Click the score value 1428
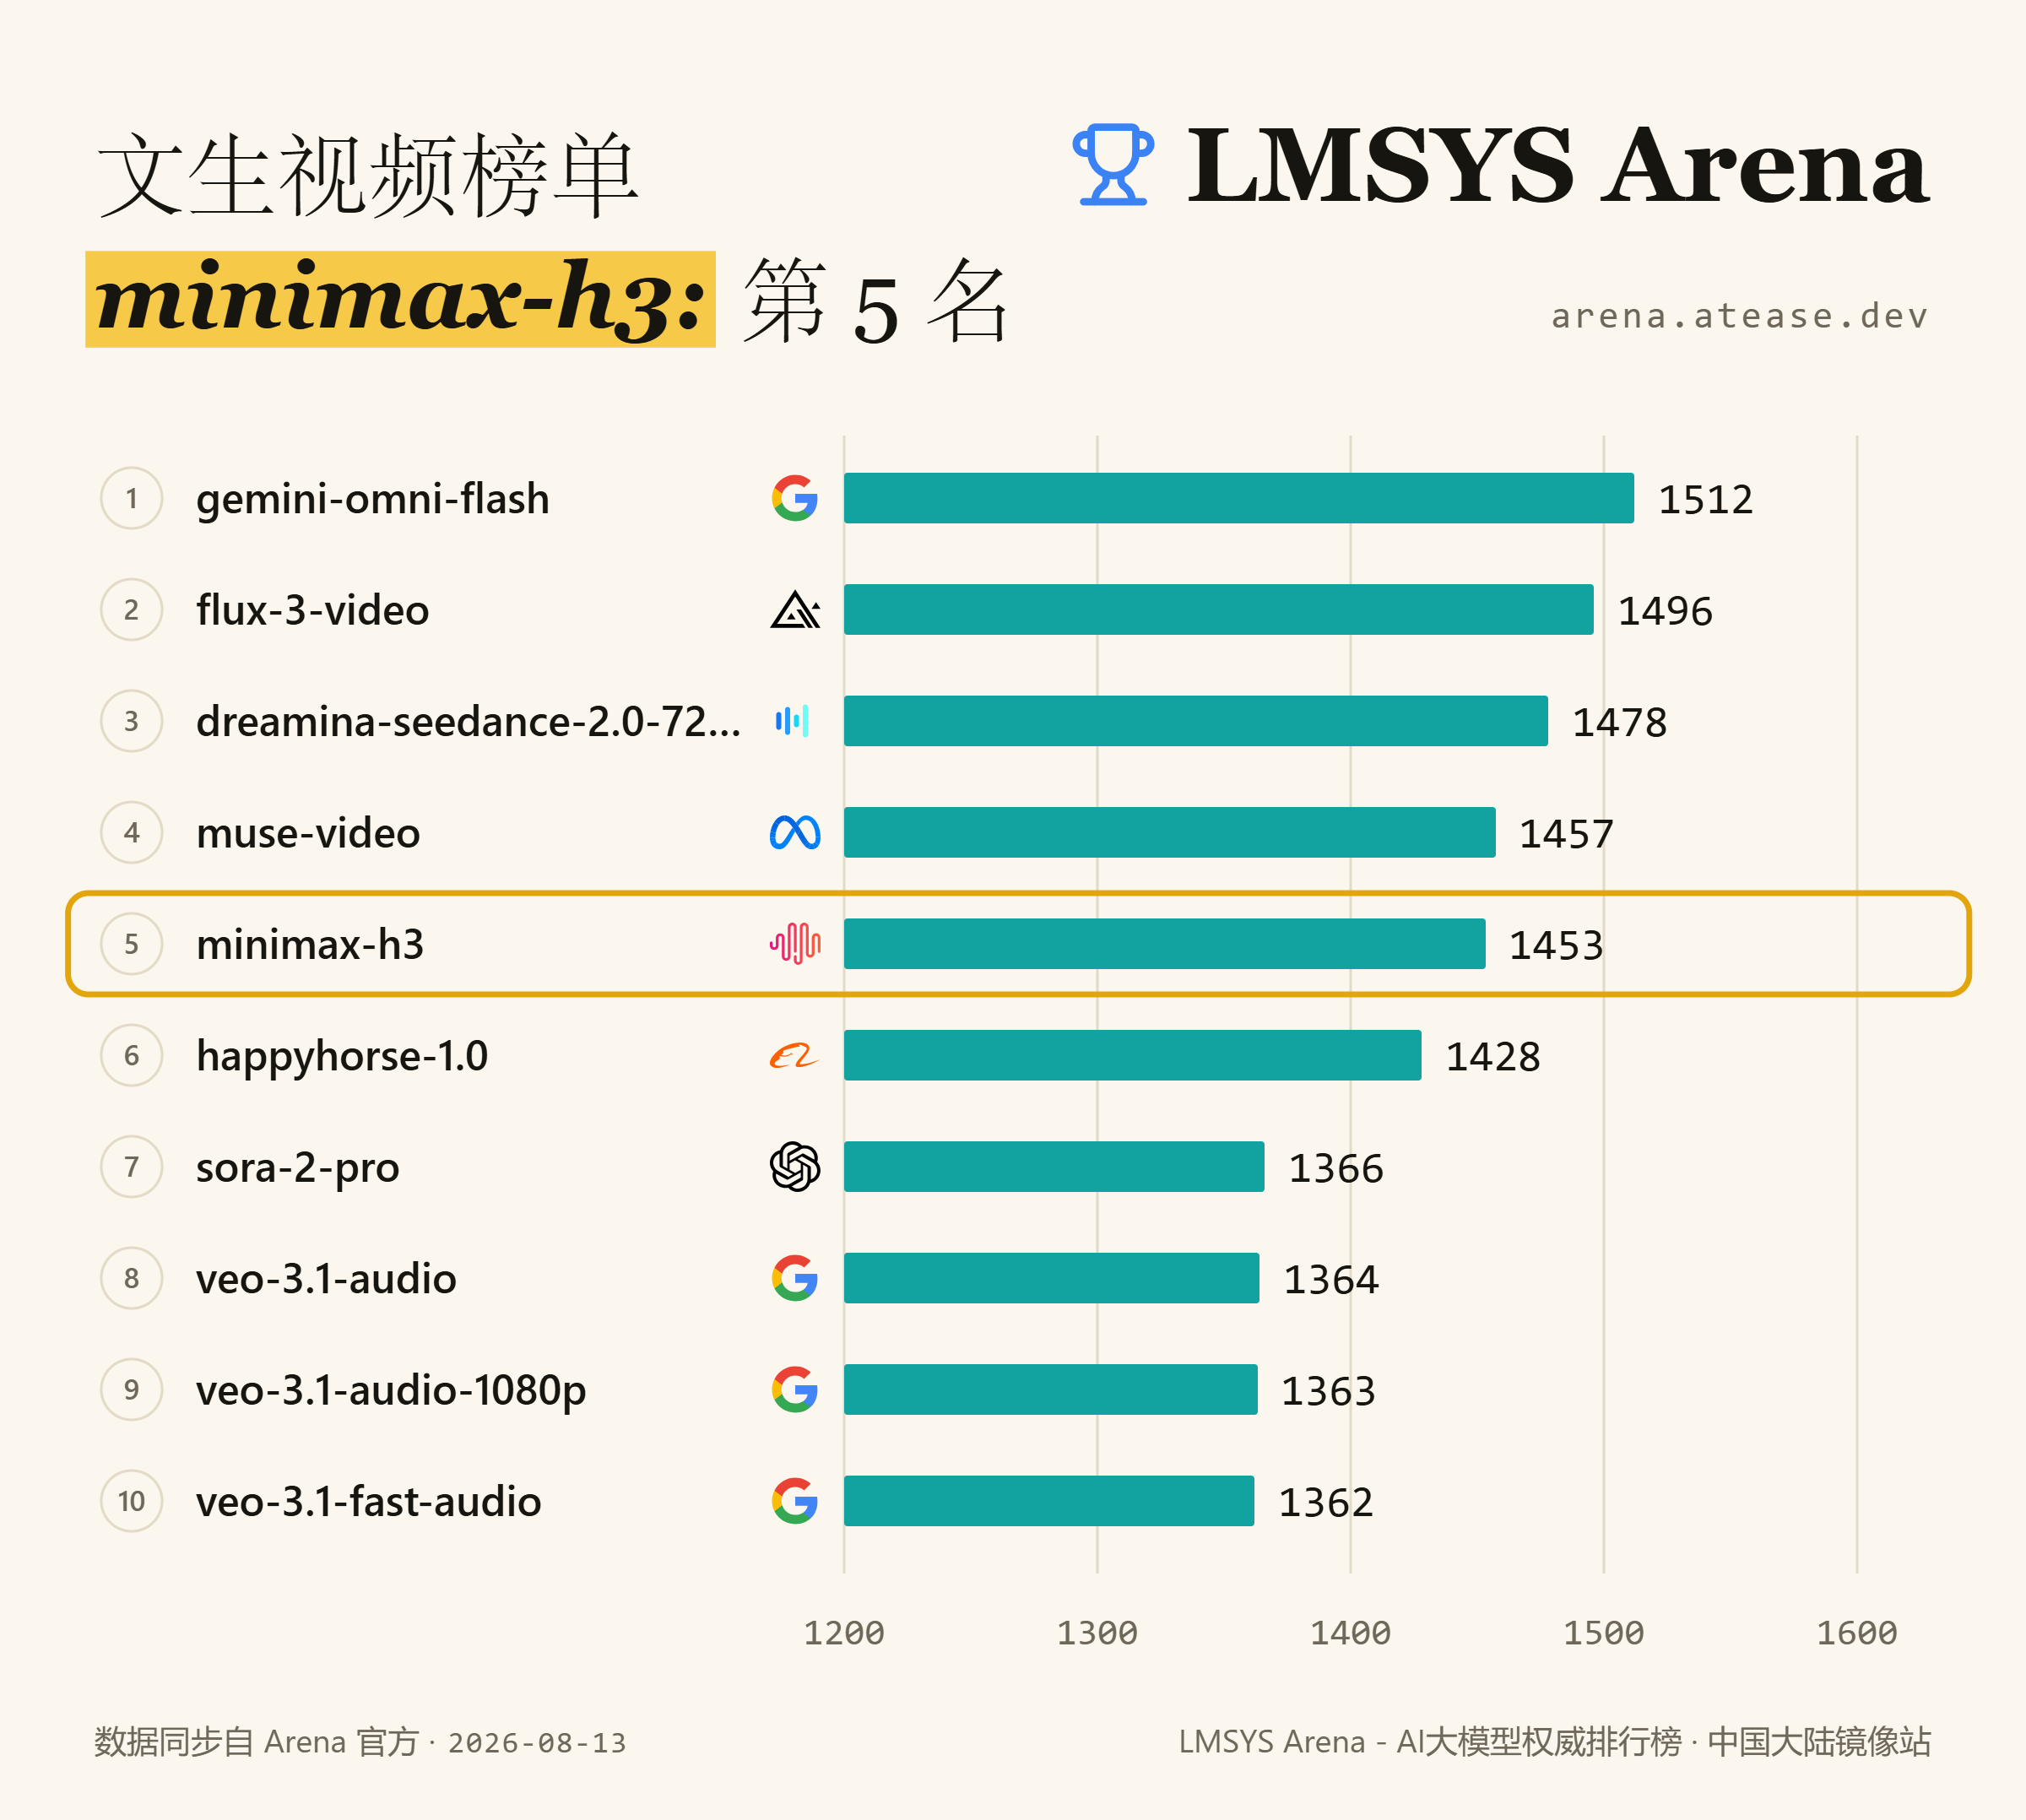The height and width of the screenshot is (1820, 2026). (1493, 1057)
